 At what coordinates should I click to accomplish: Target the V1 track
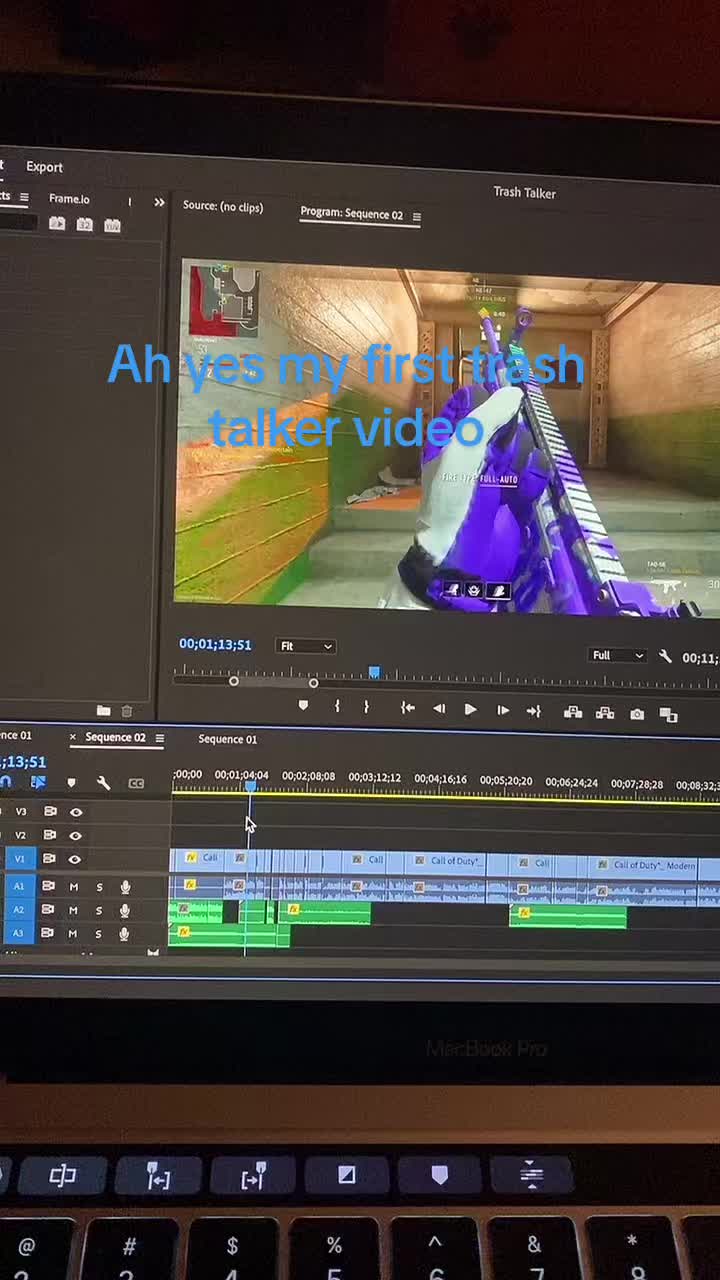tap(19, 858)
